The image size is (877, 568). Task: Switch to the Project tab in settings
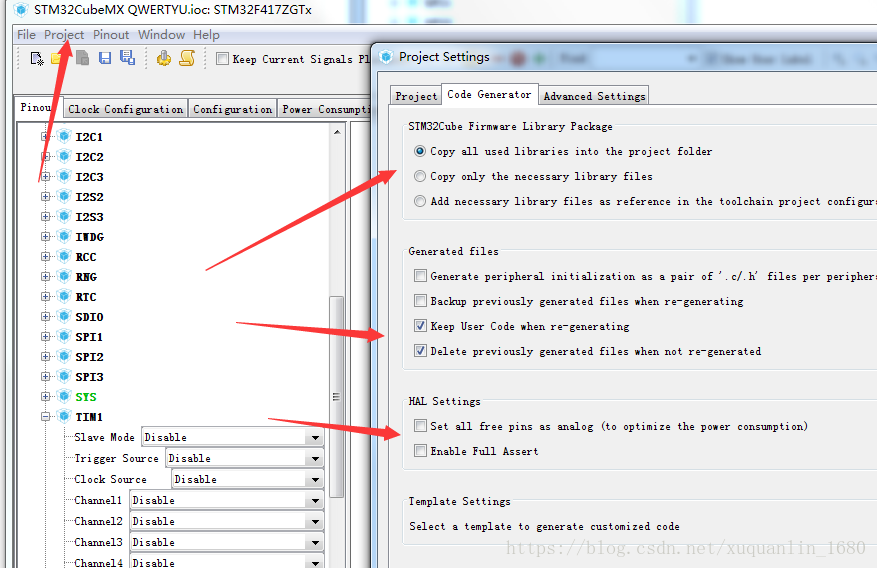(416, 96)
